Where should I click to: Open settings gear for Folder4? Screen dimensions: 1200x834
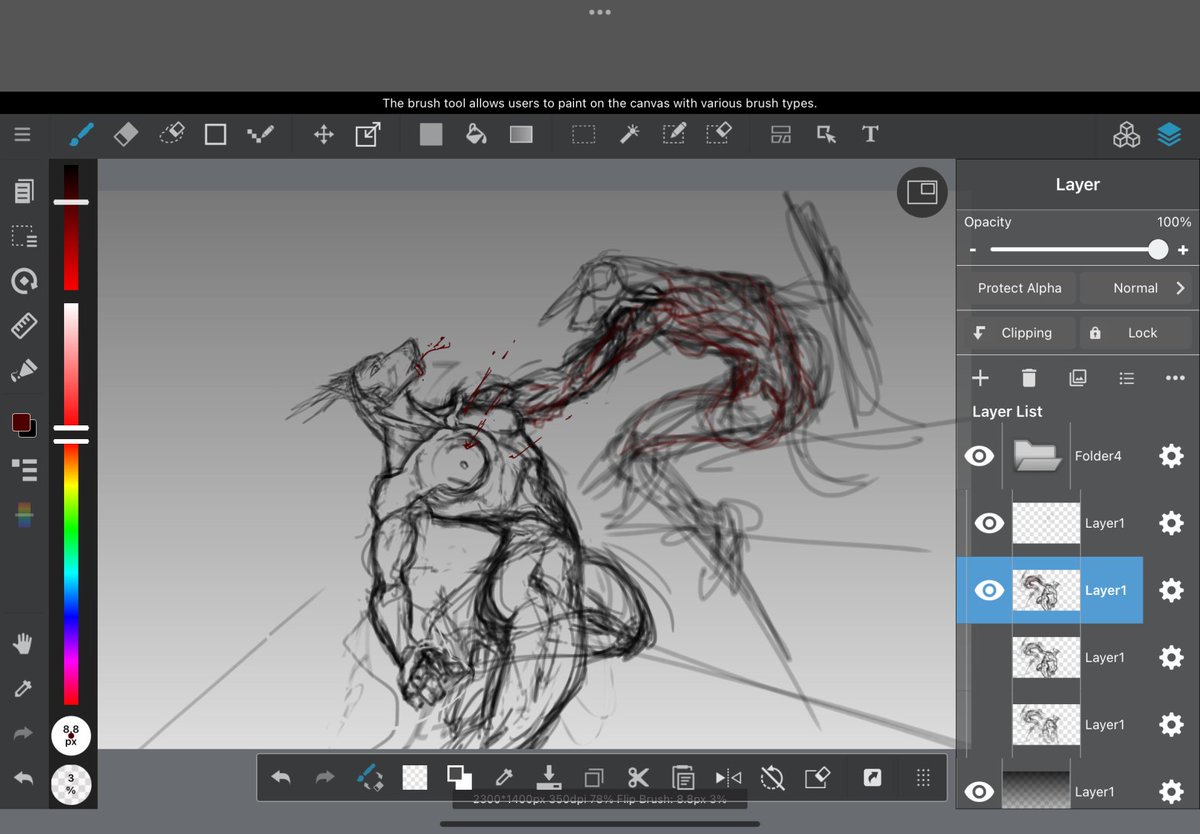tap(1171, 456)
